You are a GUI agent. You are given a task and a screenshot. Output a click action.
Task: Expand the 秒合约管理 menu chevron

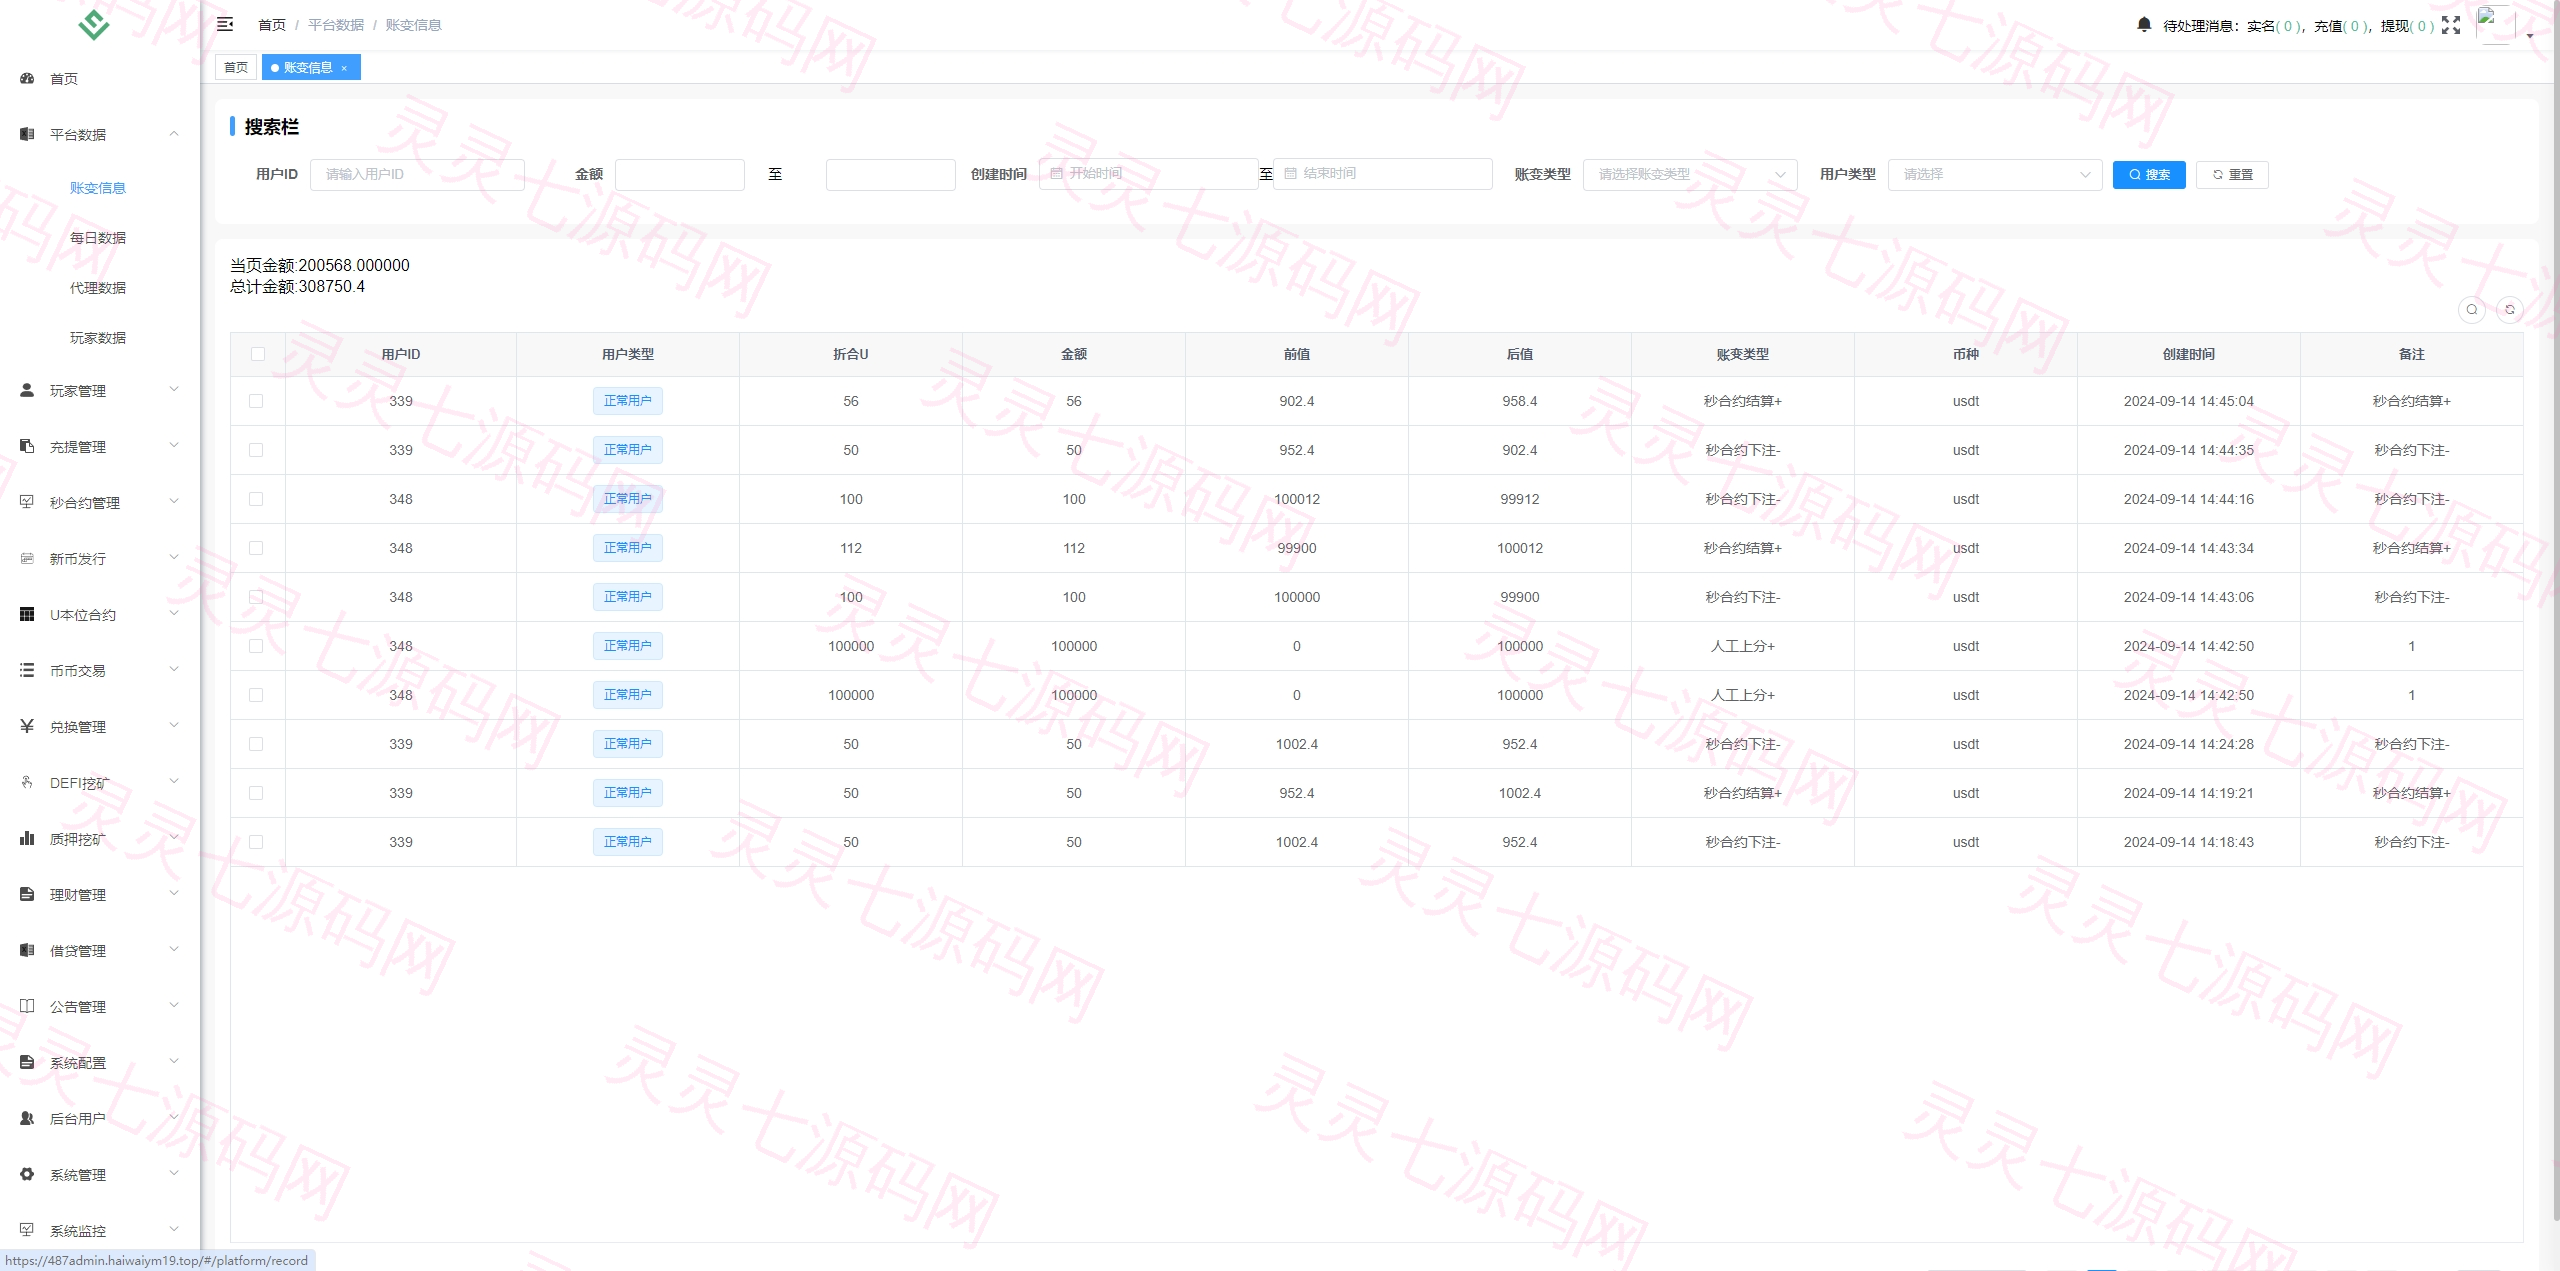[x=174, y=502]
